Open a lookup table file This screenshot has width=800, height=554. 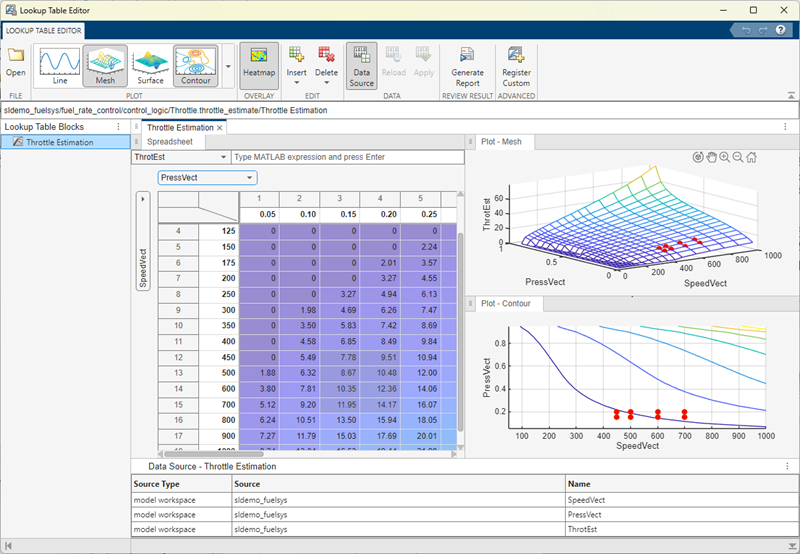pyautogui.click(x=16, y=61)
